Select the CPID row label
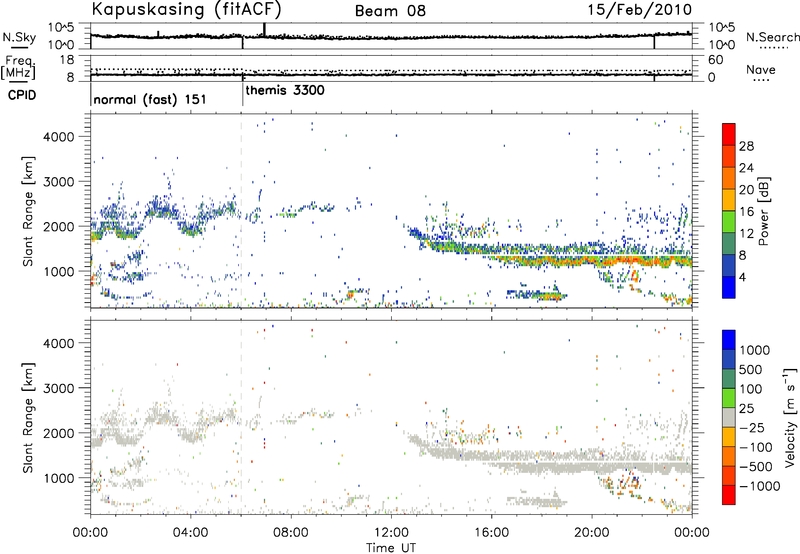This screenshot has height=554, width=800. point(22,95)
